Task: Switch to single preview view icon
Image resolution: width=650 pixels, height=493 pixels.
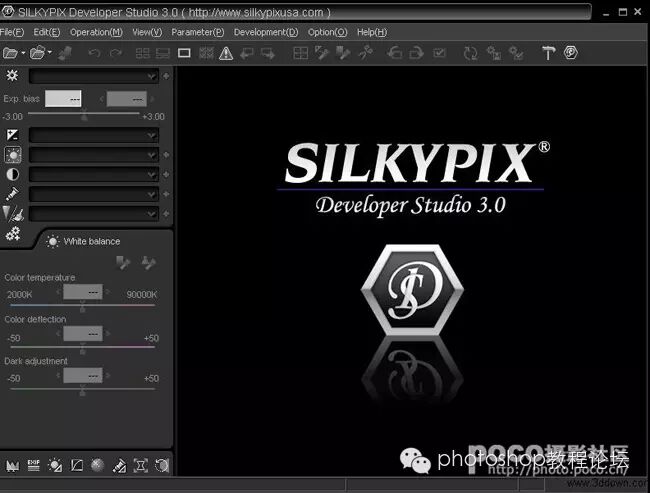Action: (x=184, y=53)
